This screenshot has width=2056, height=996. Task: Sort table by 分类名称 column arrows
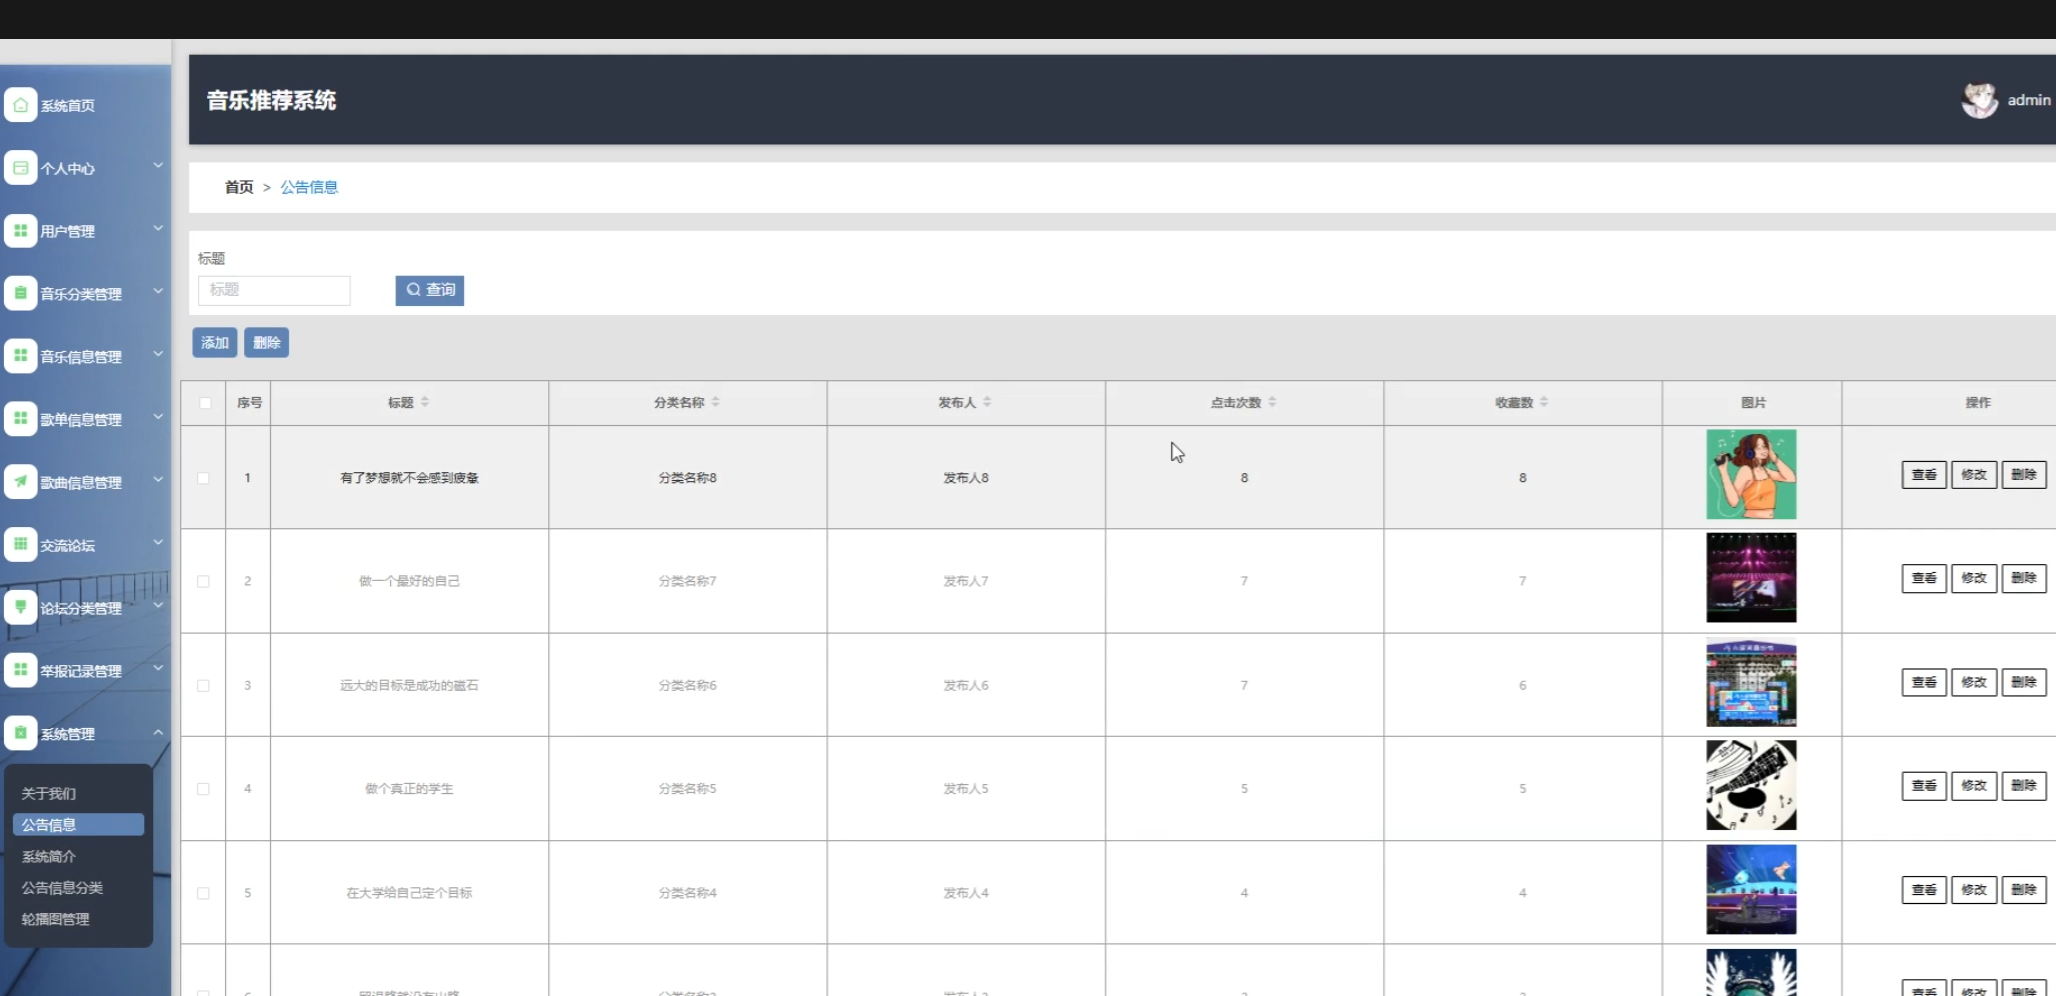tap(716, 402)
